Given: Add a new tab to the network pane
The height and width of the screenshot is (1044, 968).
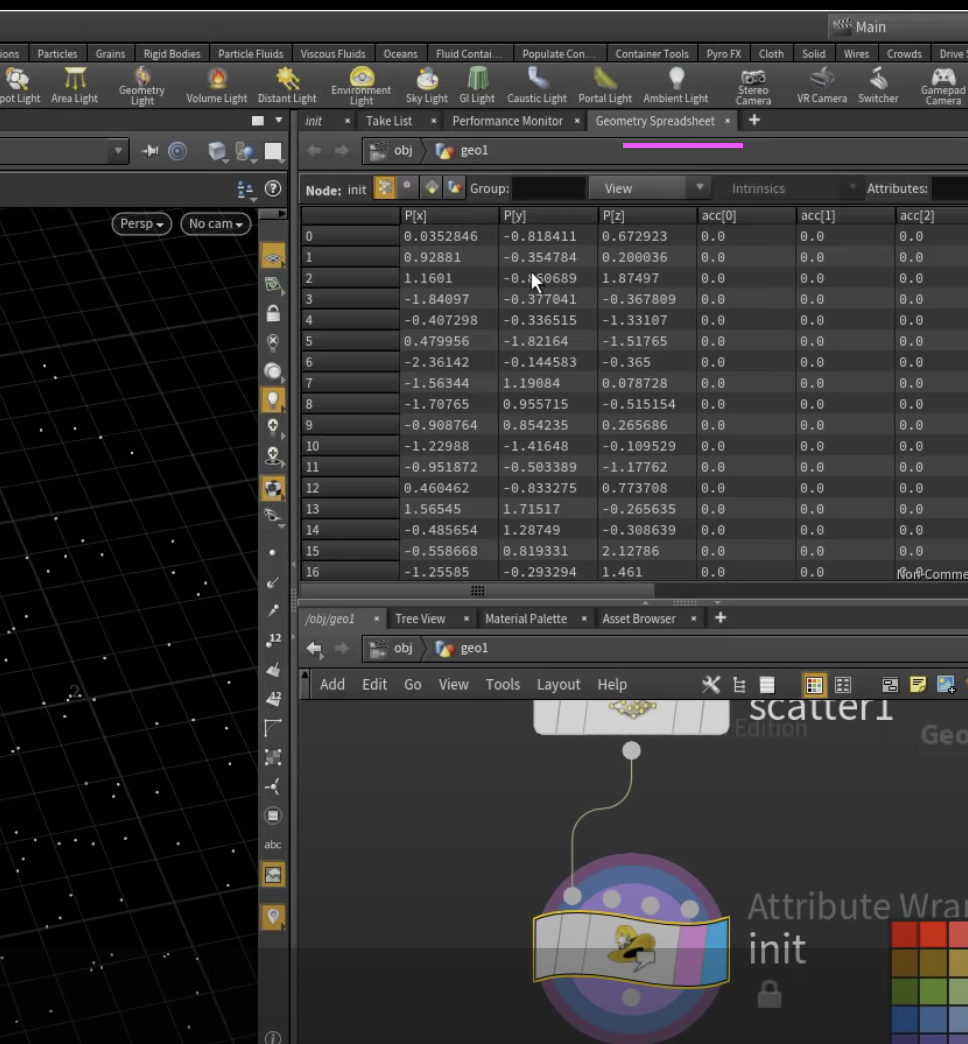Looking at the screenshot, I should (720, 618).
